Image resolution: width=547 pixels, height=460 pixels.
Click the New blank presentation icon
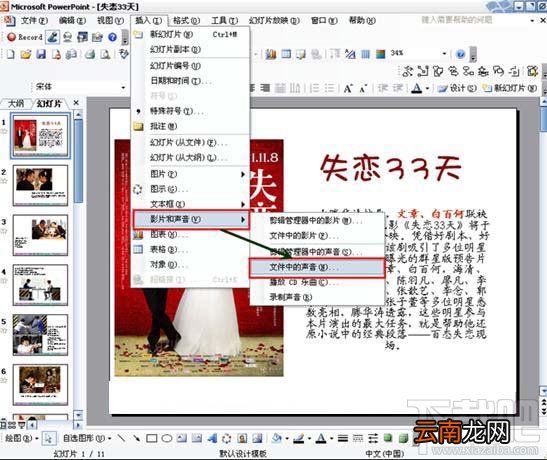tap(10, 54)
